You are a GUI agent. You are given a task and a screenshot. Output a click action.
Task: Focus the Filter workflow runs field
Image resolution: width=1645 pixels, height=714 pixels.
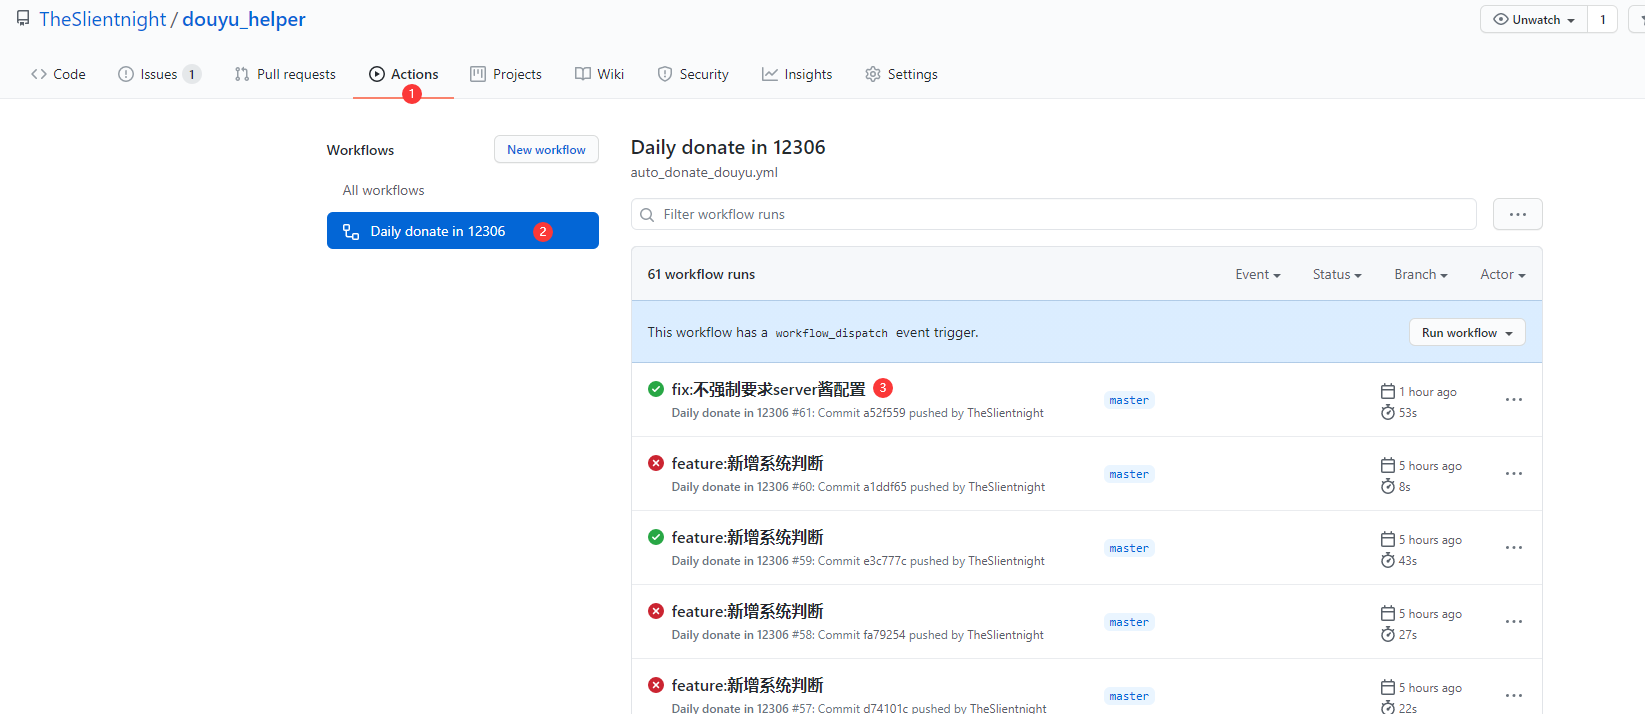1054,214
